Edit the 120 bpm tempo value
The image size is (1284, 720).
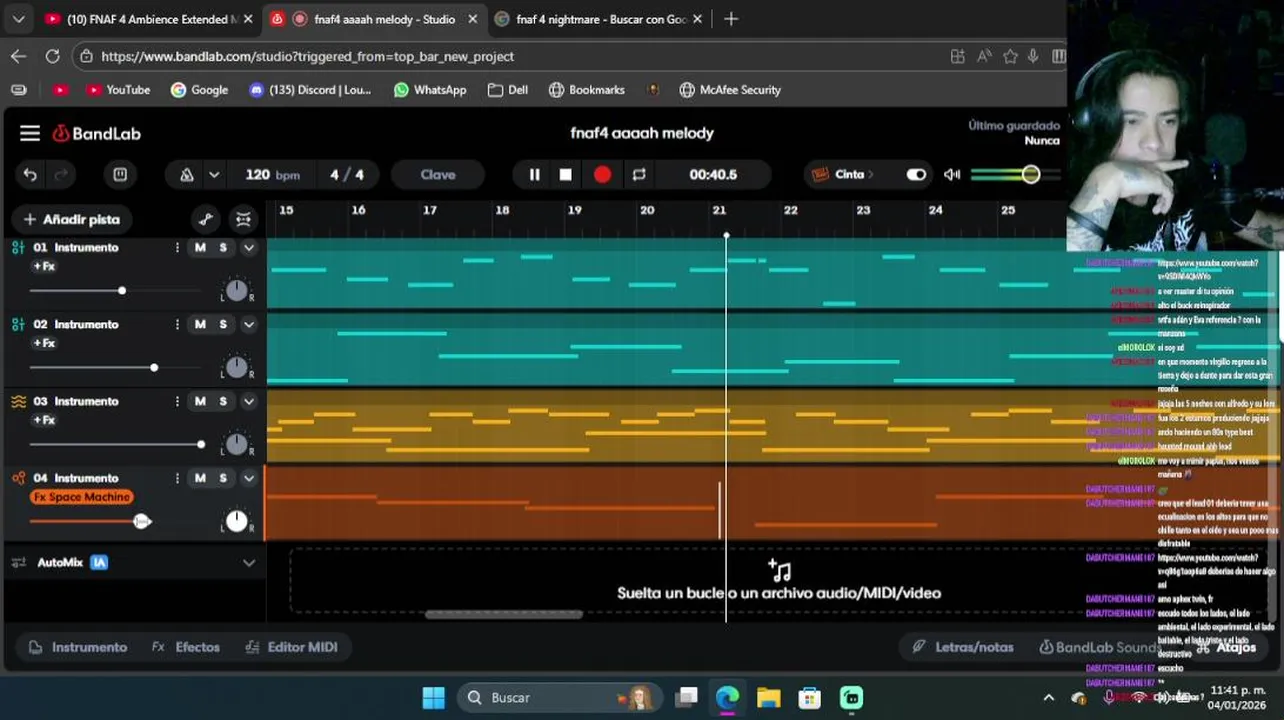coord(272,175)
